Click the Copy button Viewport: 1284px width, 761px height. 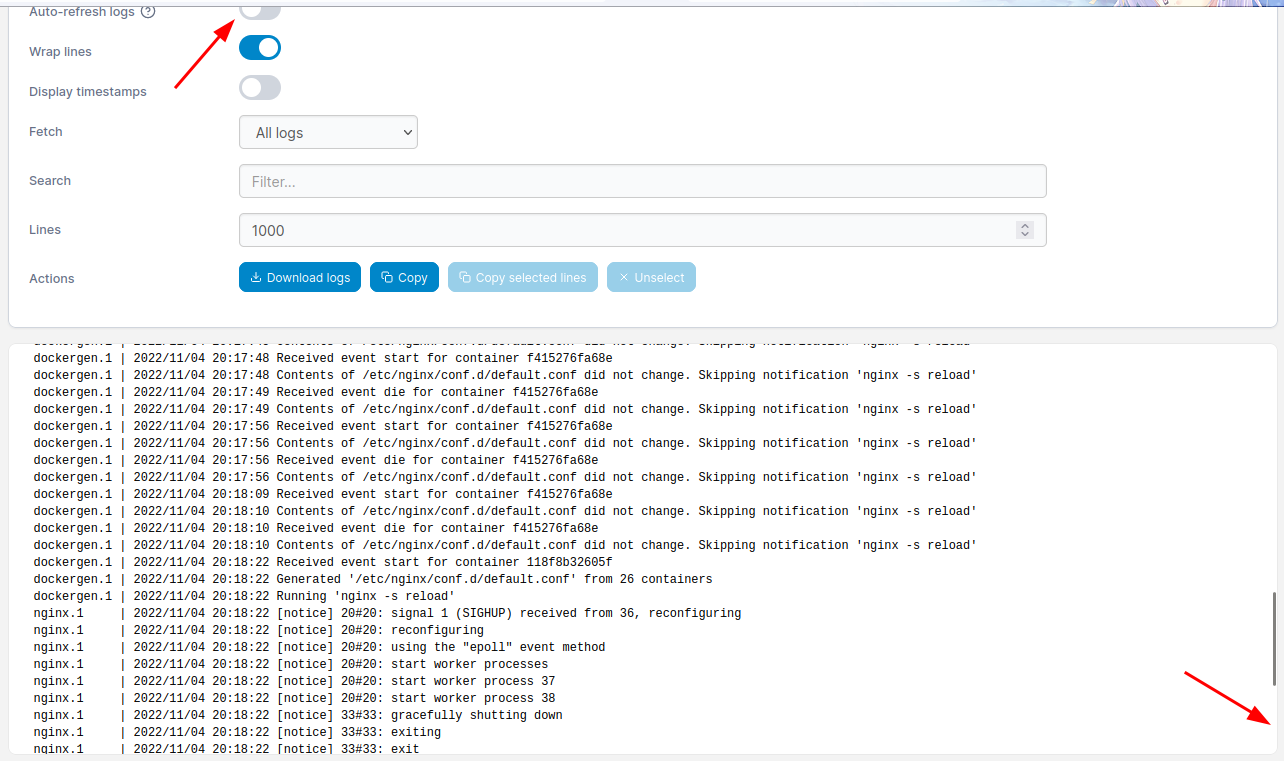(404, 277)
